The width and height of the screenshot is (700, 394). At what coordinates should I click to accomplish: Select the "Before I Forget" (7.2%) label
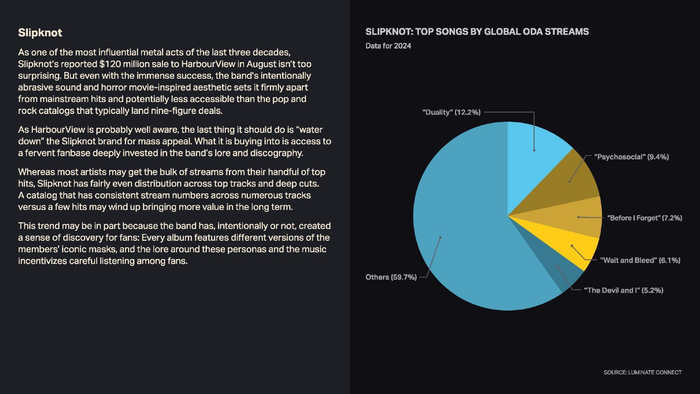click(645, 218)
